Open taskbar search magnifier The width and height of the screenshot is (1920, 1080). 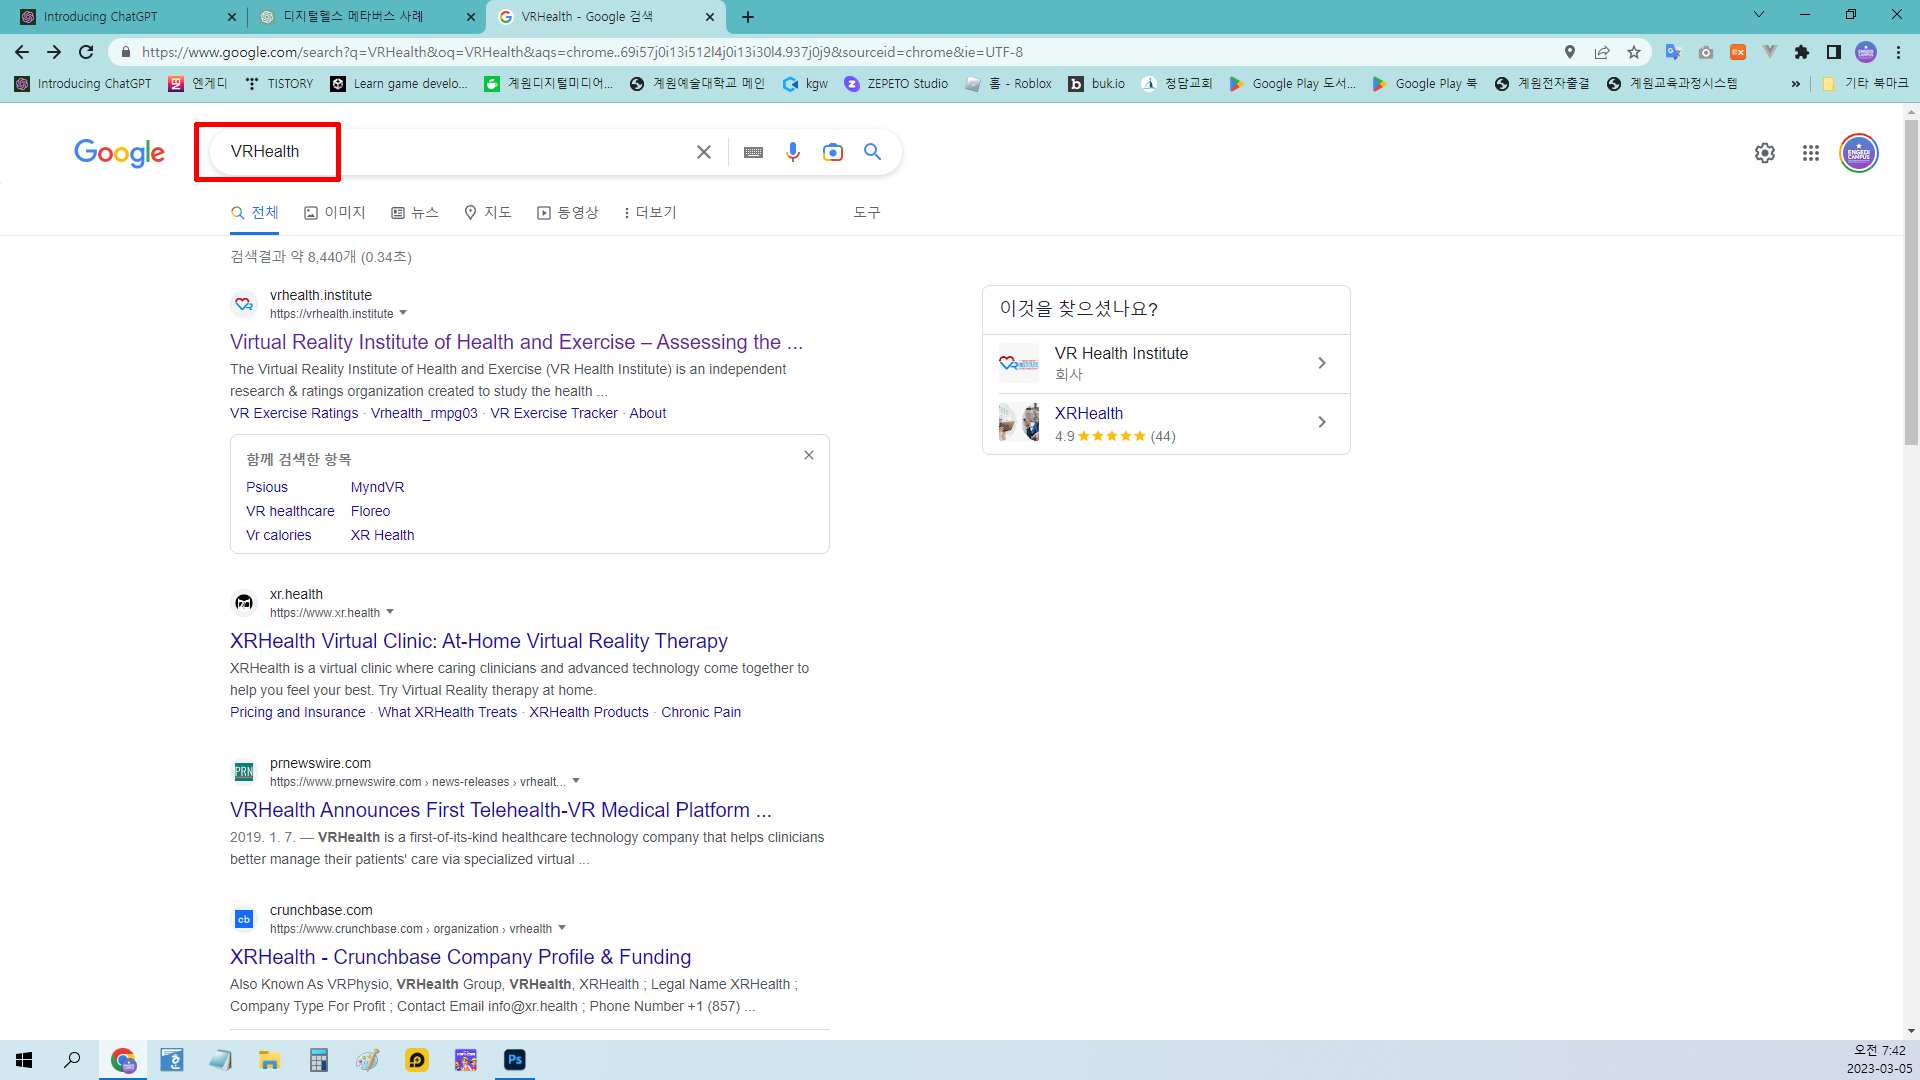pyautogui.click(x=72, y=1060)
